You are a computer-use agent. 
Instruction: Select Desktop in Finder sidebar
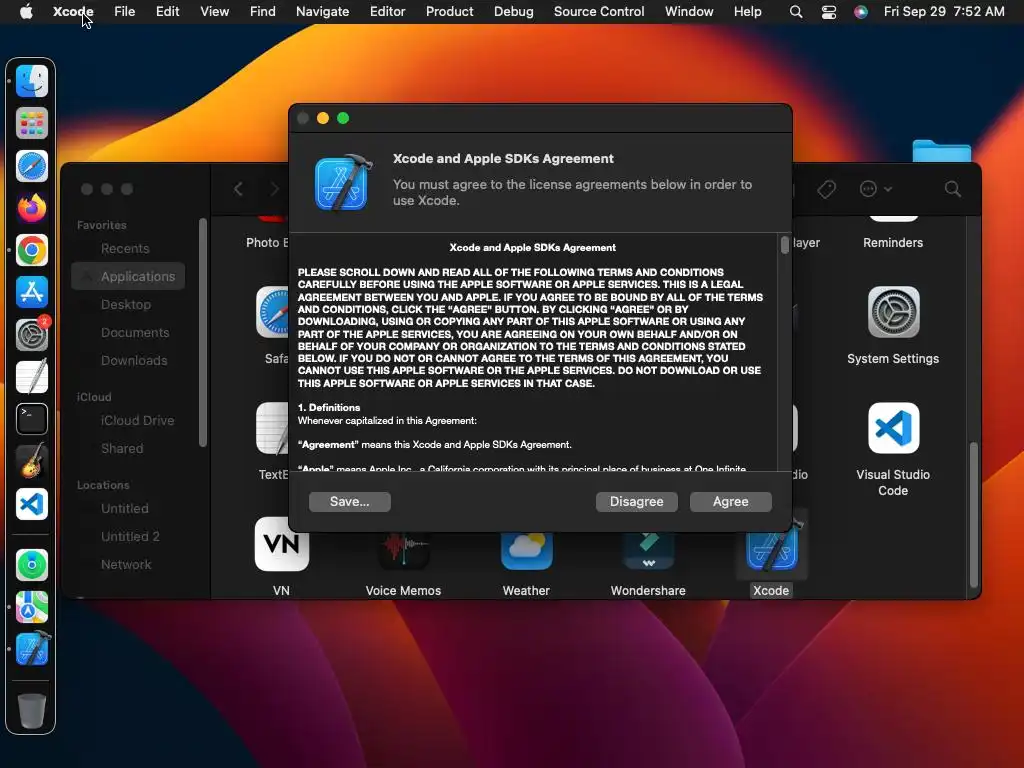click(x=125, y=304)
